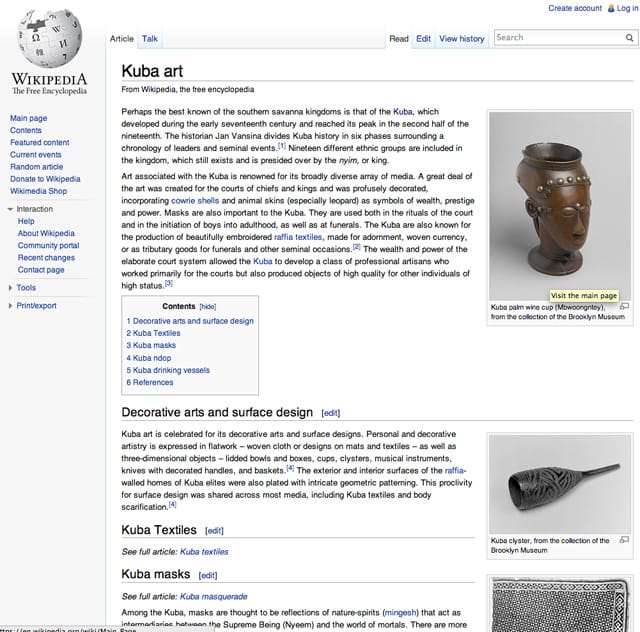Open Recent changes link

[46, 258]
